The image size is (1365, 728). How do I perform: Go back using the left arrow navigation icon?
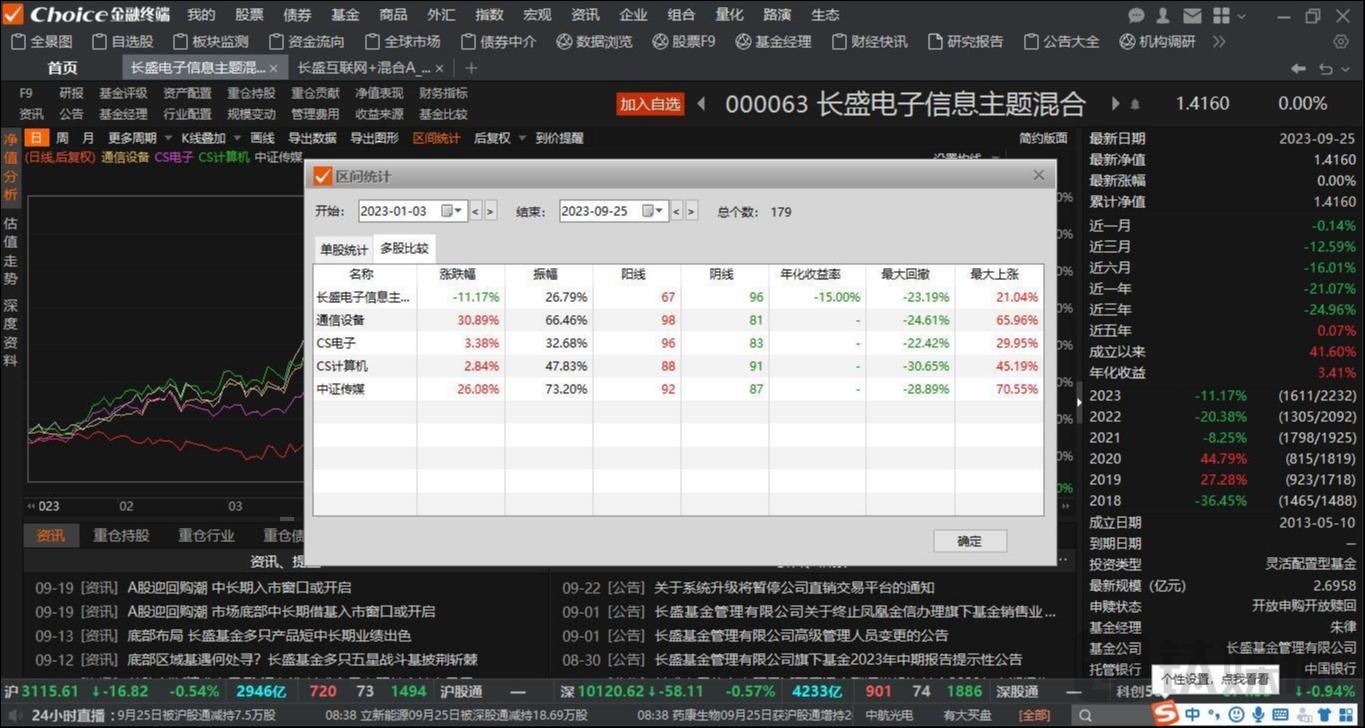(1298, 68)
